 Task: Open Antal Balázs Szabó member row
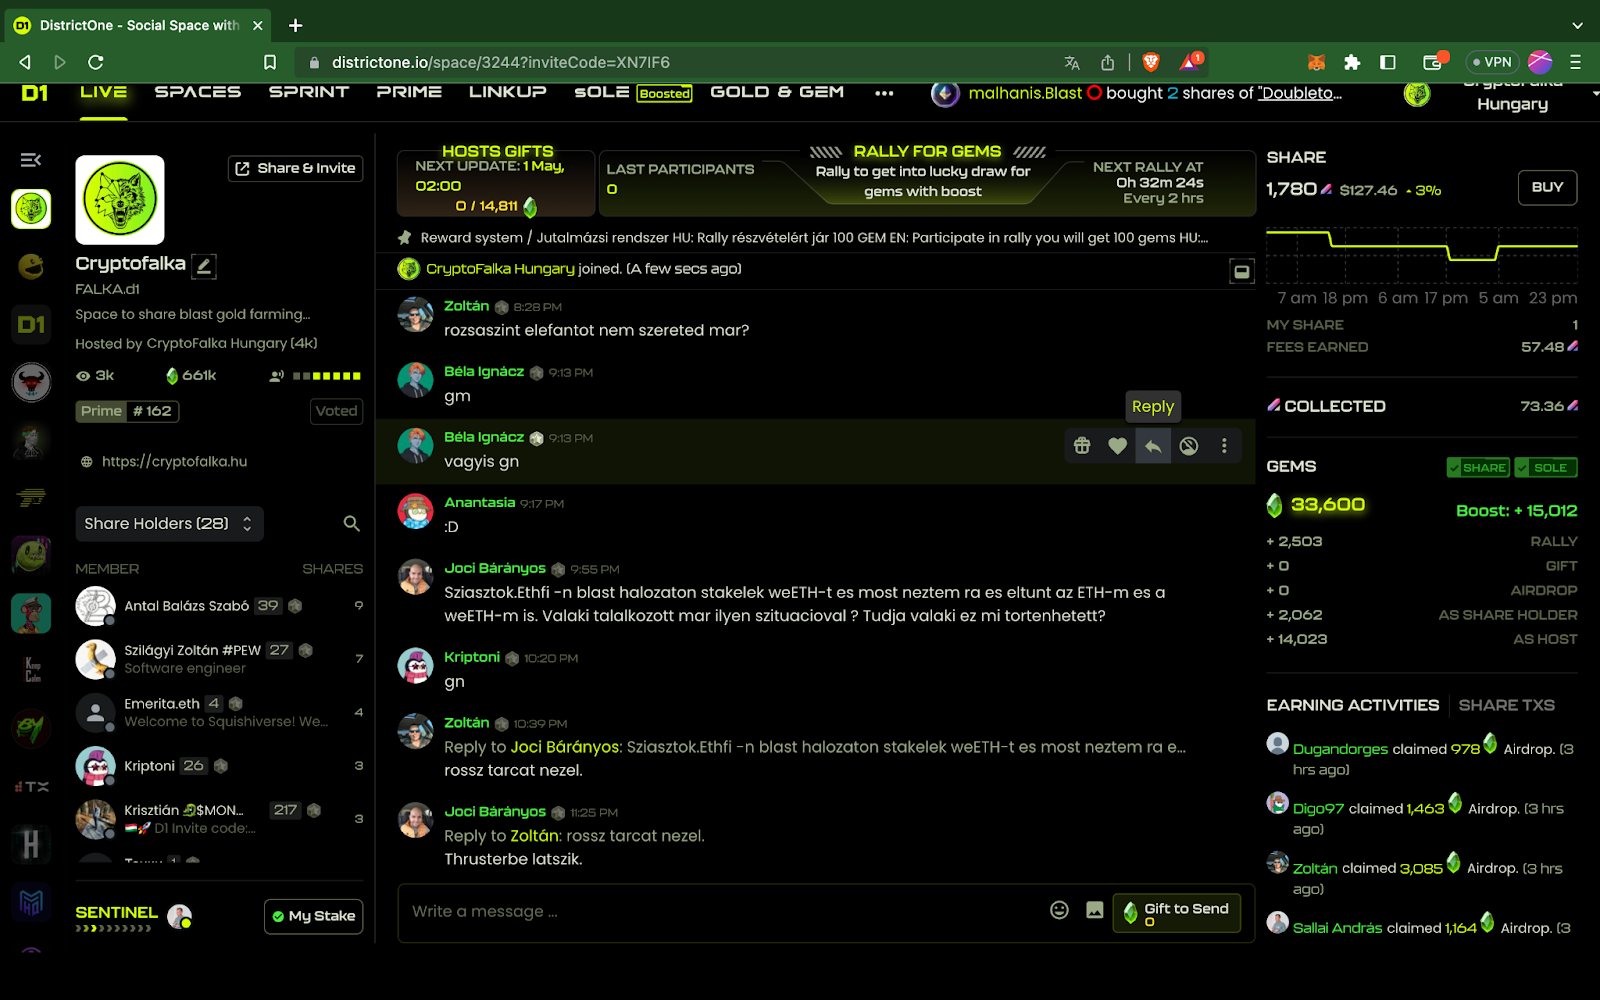pos(220,606)
